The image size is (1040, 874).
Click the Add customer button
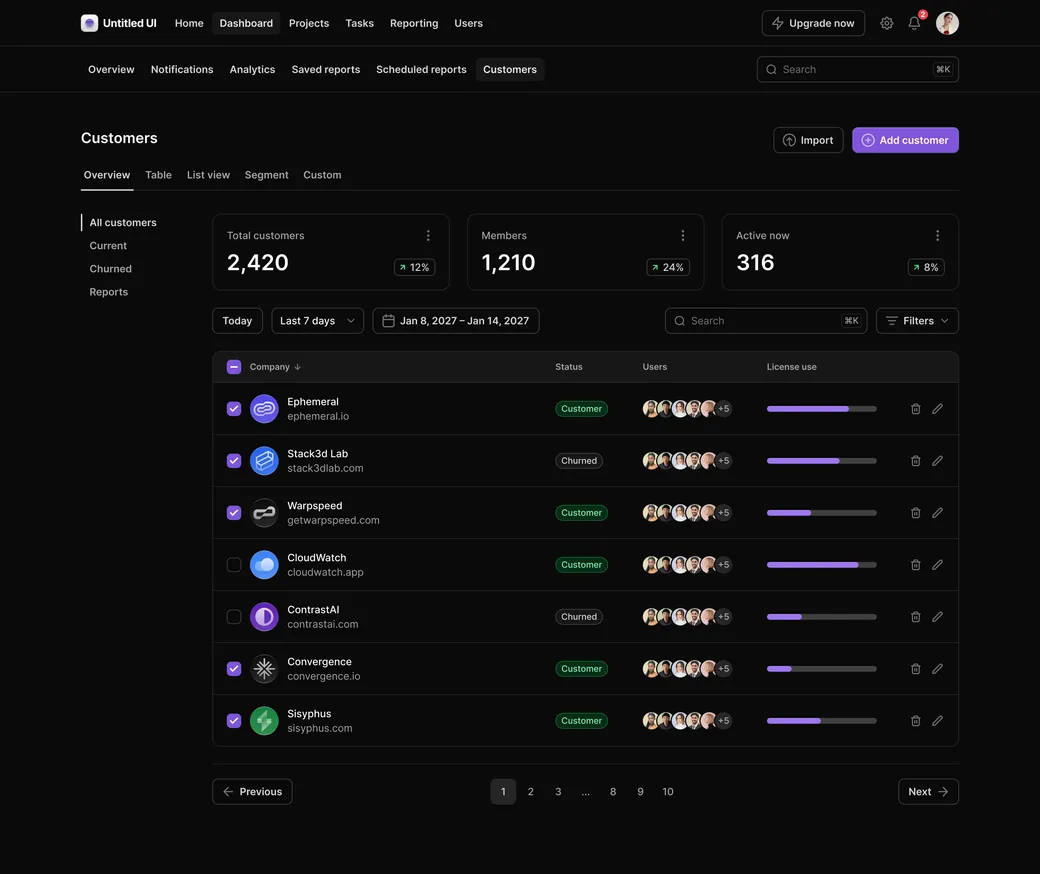(x=905, y=140)
